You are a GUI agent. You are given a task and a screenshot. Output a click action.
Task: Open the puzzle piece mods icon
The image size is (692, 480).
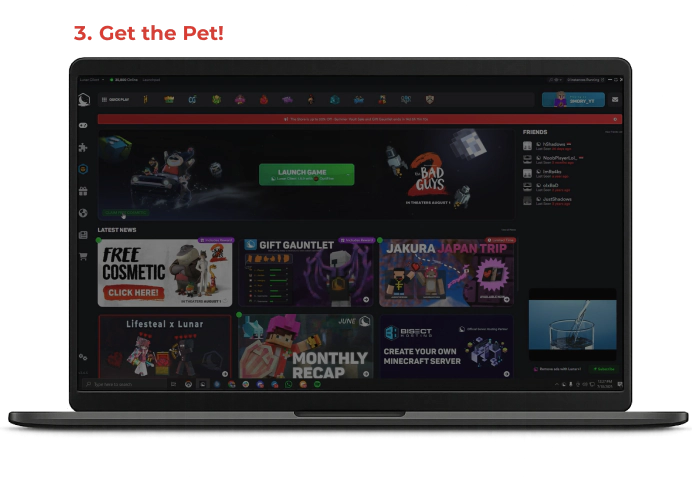pyautogui.click(x=83, y=147)
